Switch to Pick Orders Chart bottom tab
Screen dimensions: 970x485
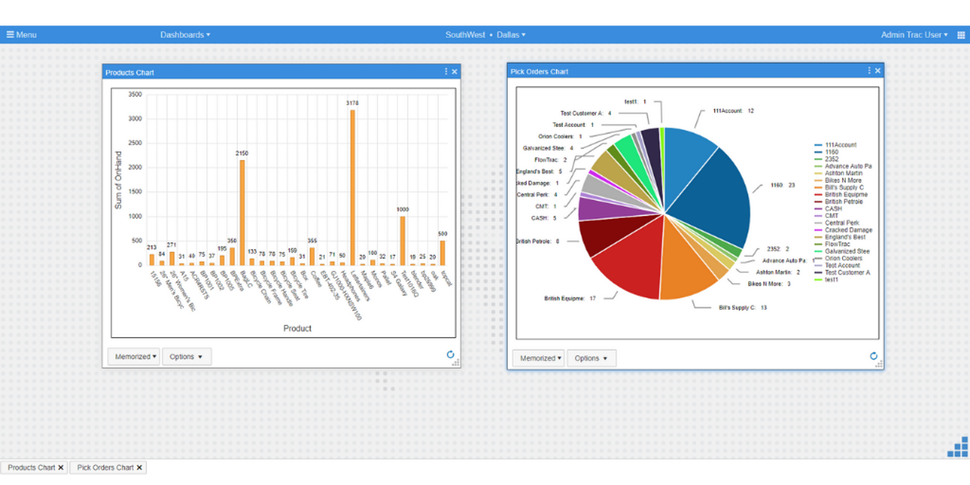pyautogui.click(x=105, y=468)
